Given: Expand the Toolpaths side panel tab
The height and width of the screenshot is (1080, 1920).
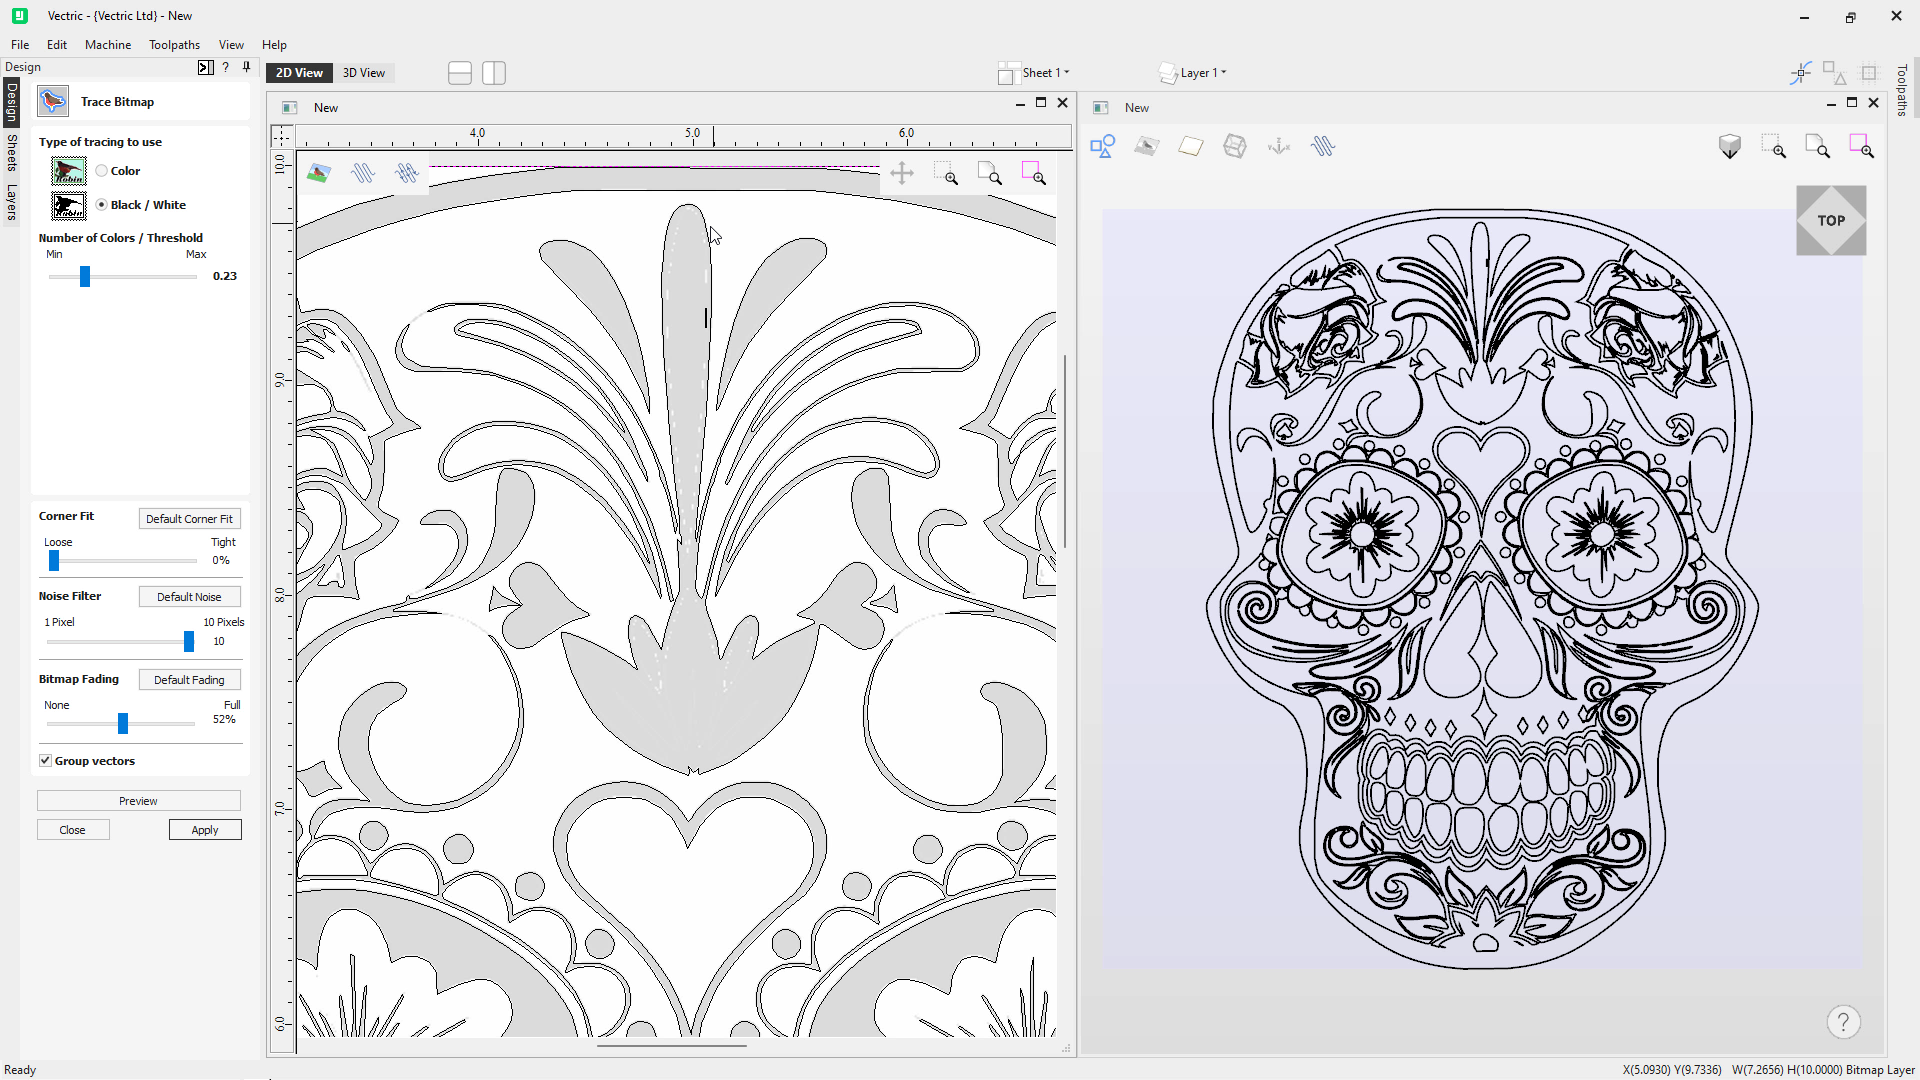Looking at the screenshot, I should [1902, 90].
